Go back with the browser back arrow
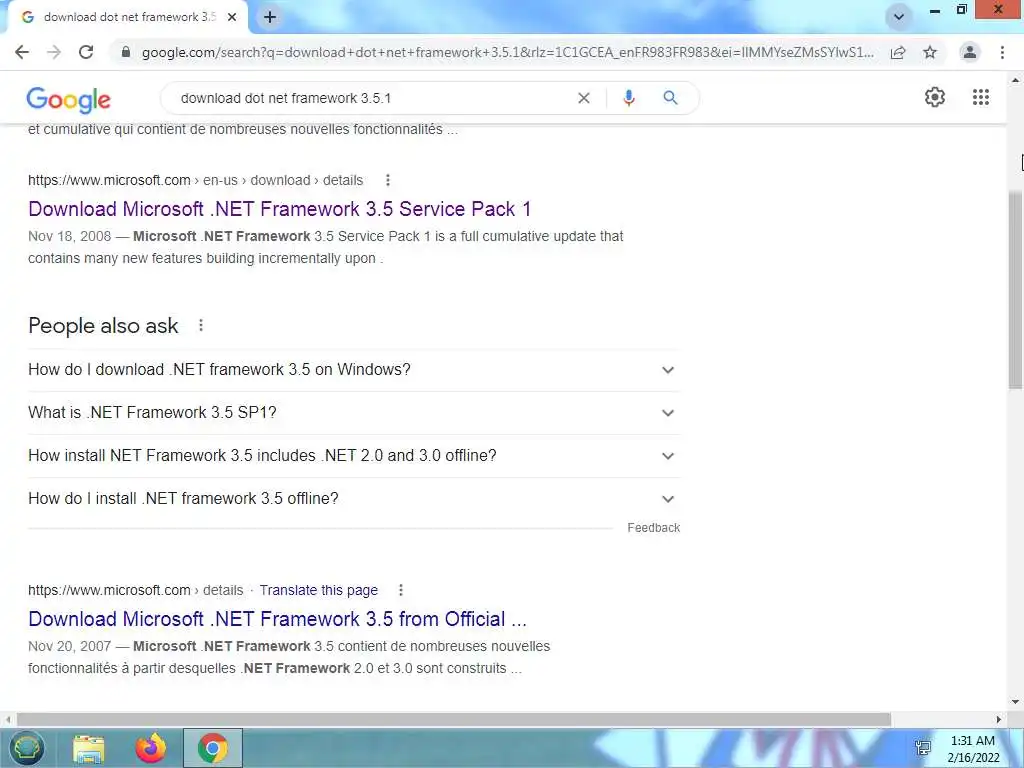This screenshot has height=768, width=1024. point(22,52)
